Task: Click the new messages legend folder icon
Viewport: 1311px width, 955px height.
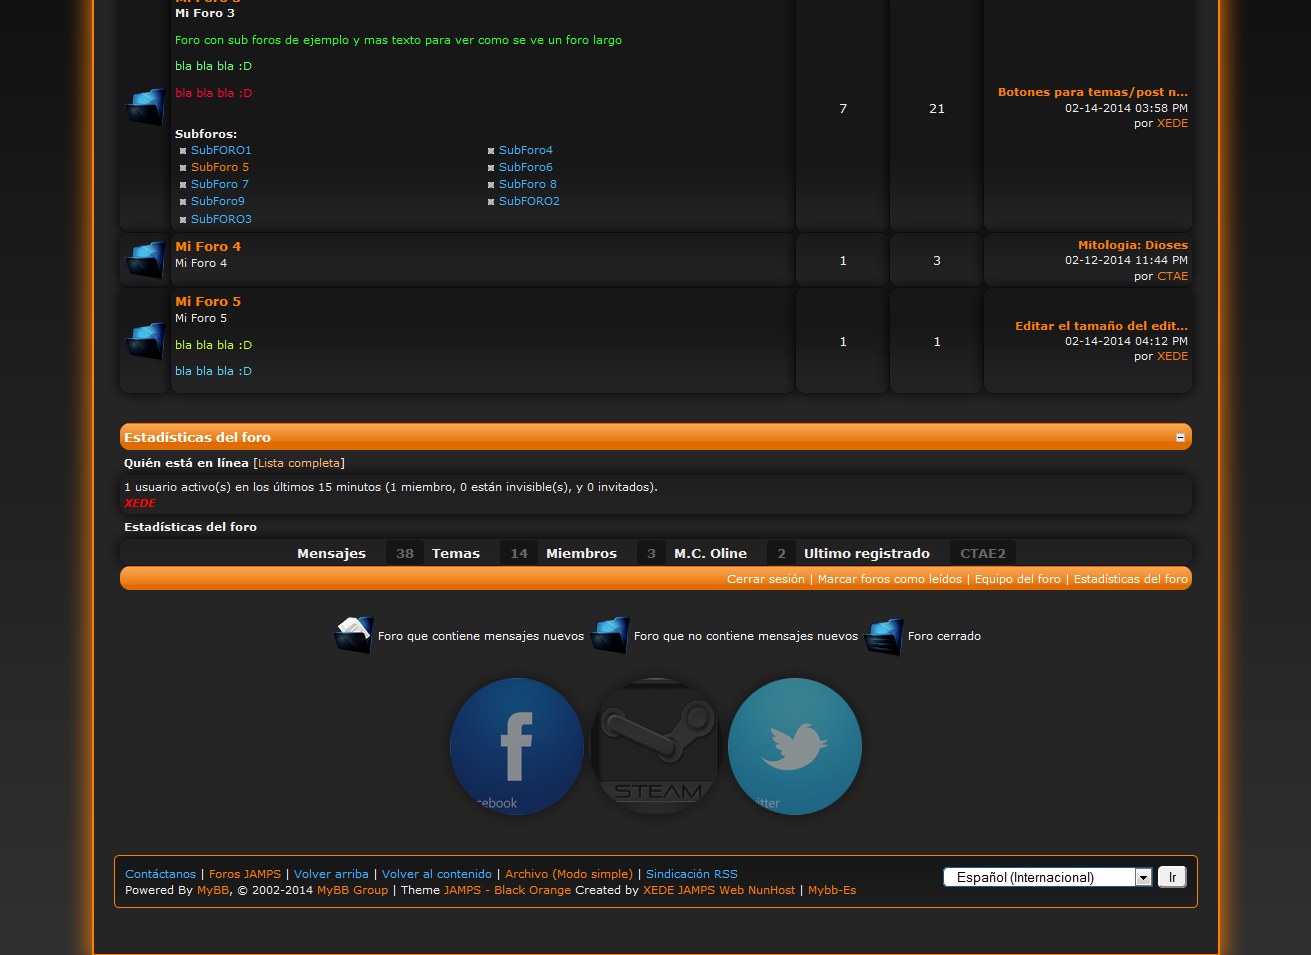Action: tap(353, 636)
